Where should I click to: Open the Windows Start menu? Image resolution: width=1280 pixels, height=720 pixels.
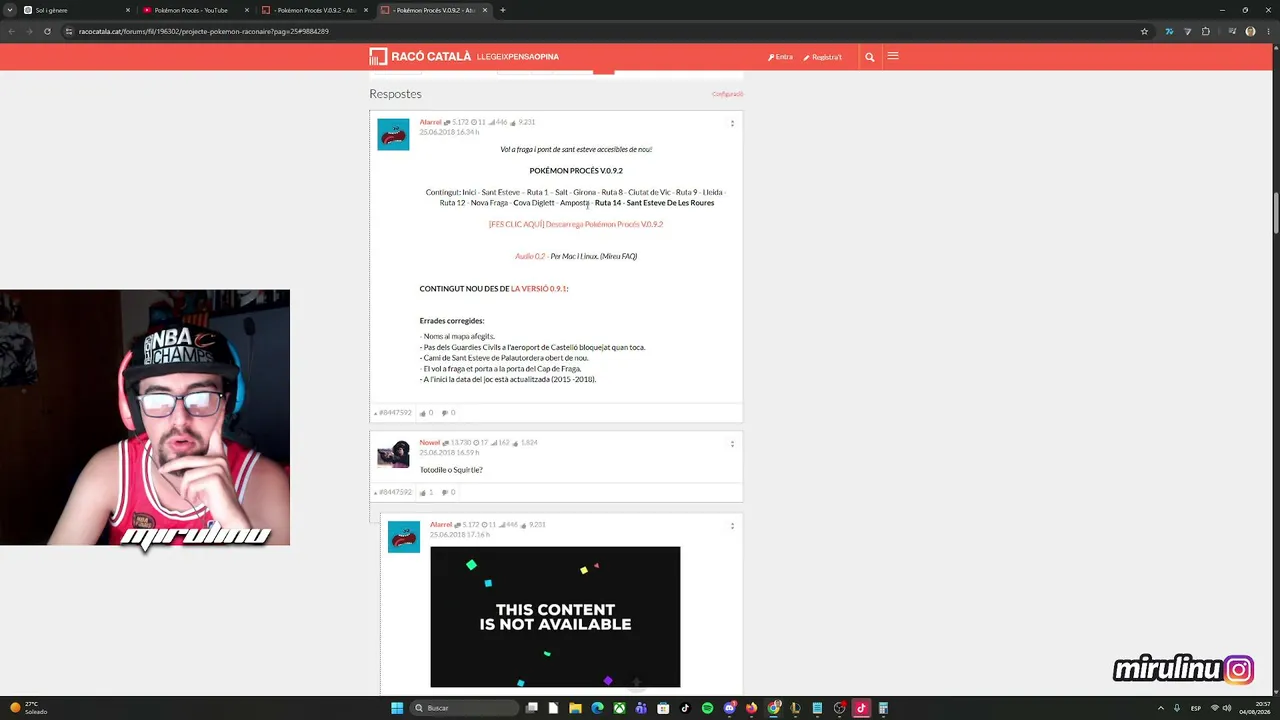coord(397,708)
